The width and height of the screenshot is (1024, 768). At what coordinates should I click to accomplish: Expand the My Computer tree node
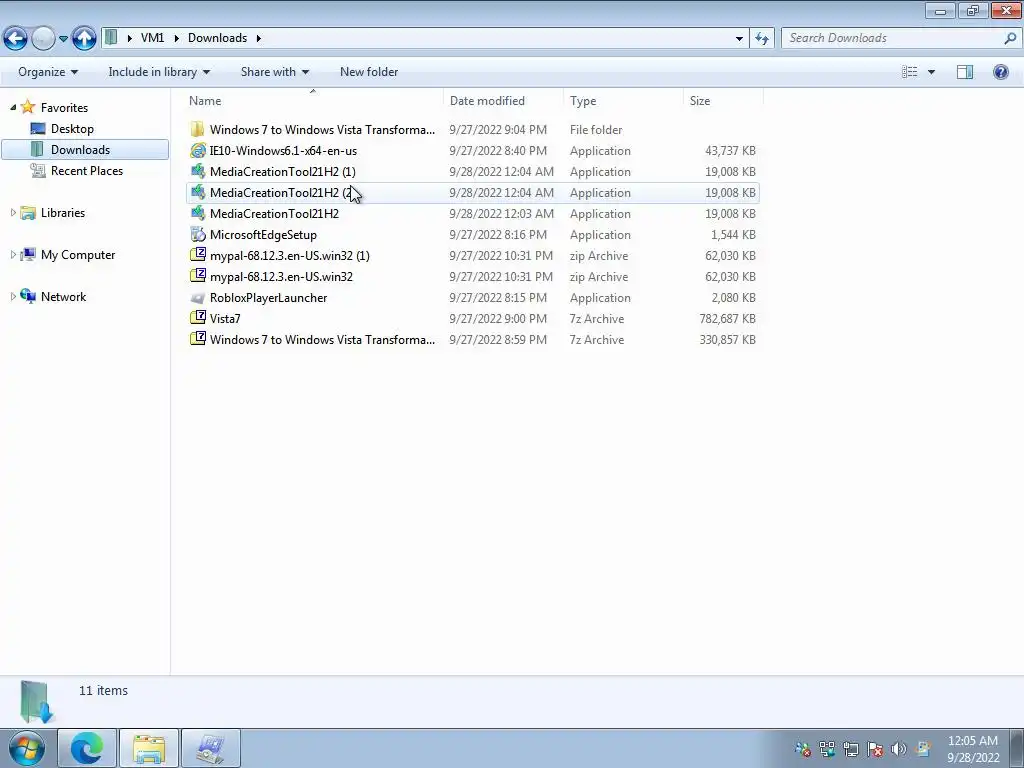tap(12, 255)
